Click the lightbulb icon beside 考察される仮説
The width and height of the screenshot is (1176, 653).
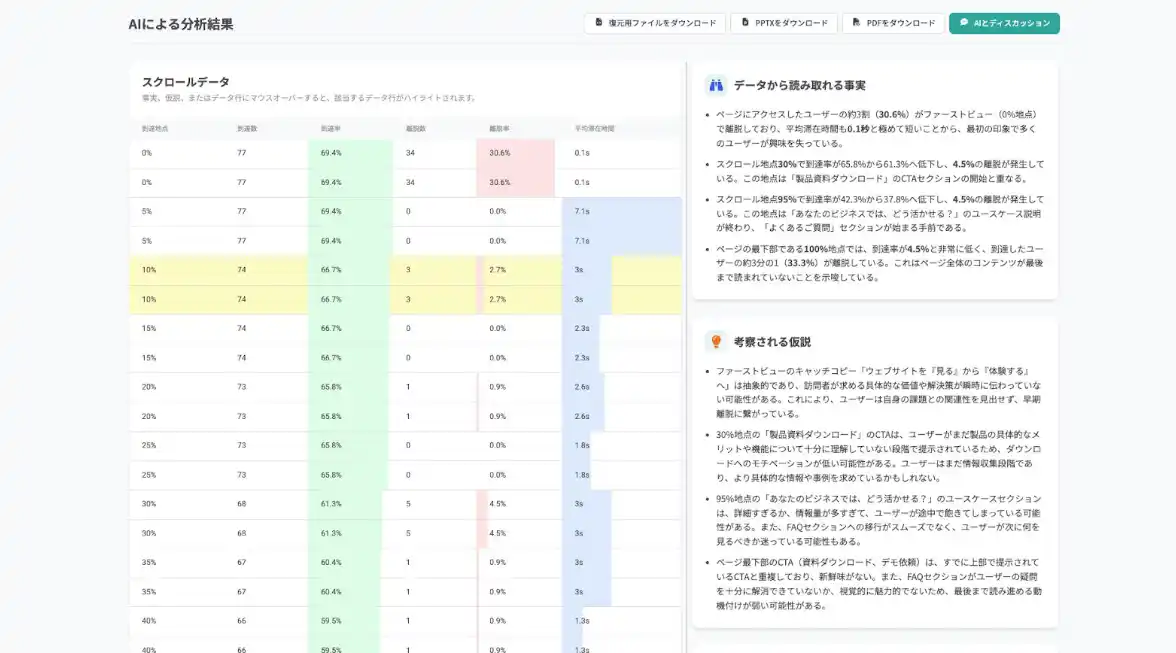coord(715,342)
